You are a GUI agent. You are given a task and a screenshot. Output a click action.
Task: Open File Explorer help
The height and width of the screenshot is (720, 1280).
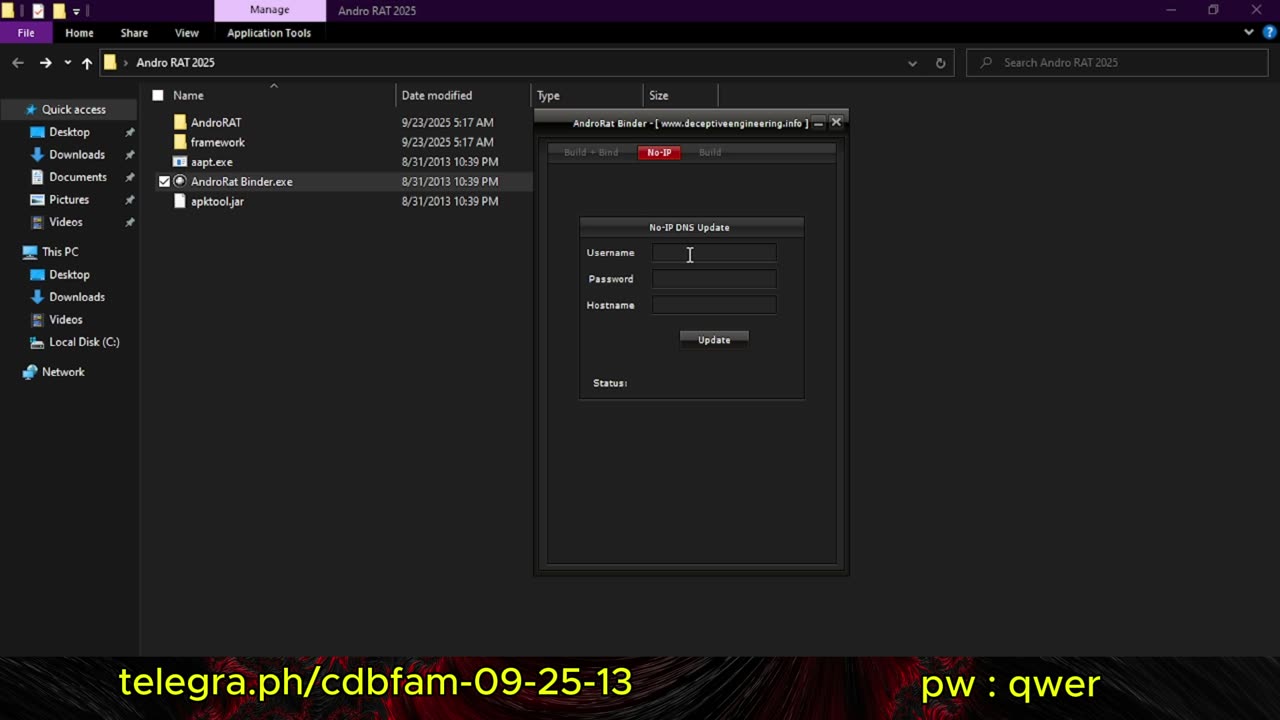point(1269,32)
